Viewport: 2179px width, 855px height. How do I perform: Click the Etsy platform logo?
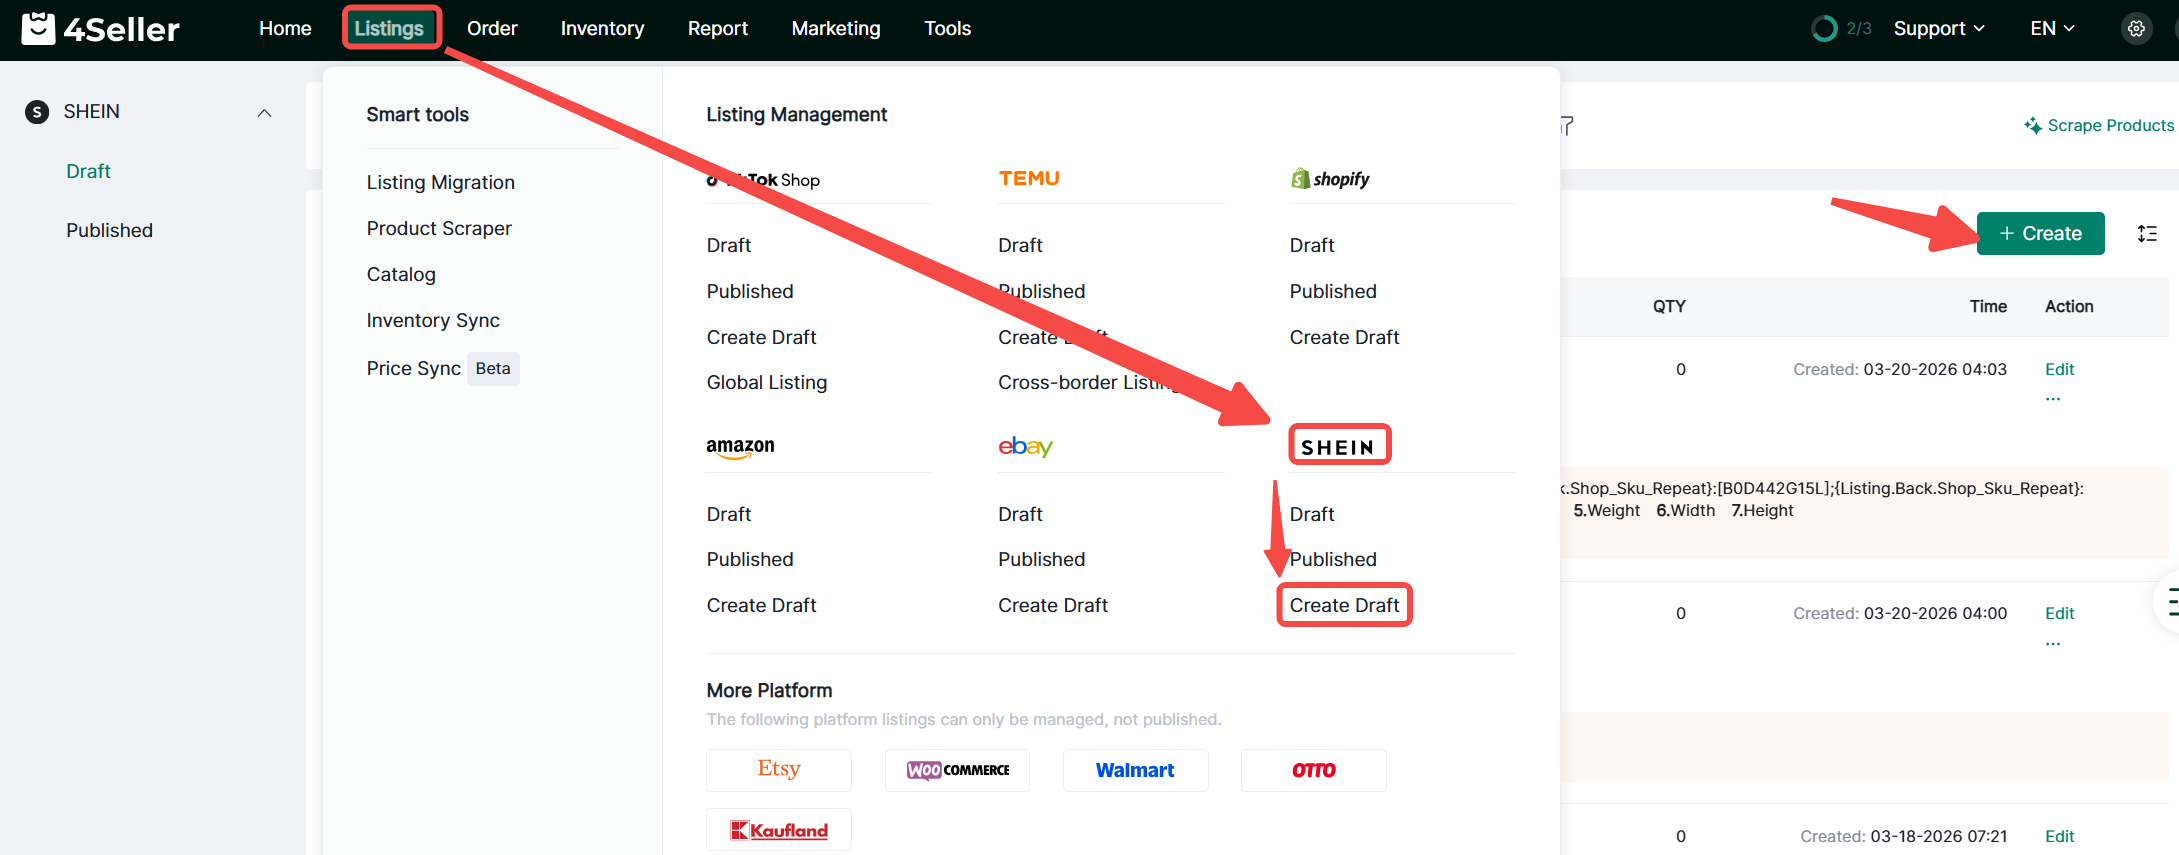tap(779, 770)
